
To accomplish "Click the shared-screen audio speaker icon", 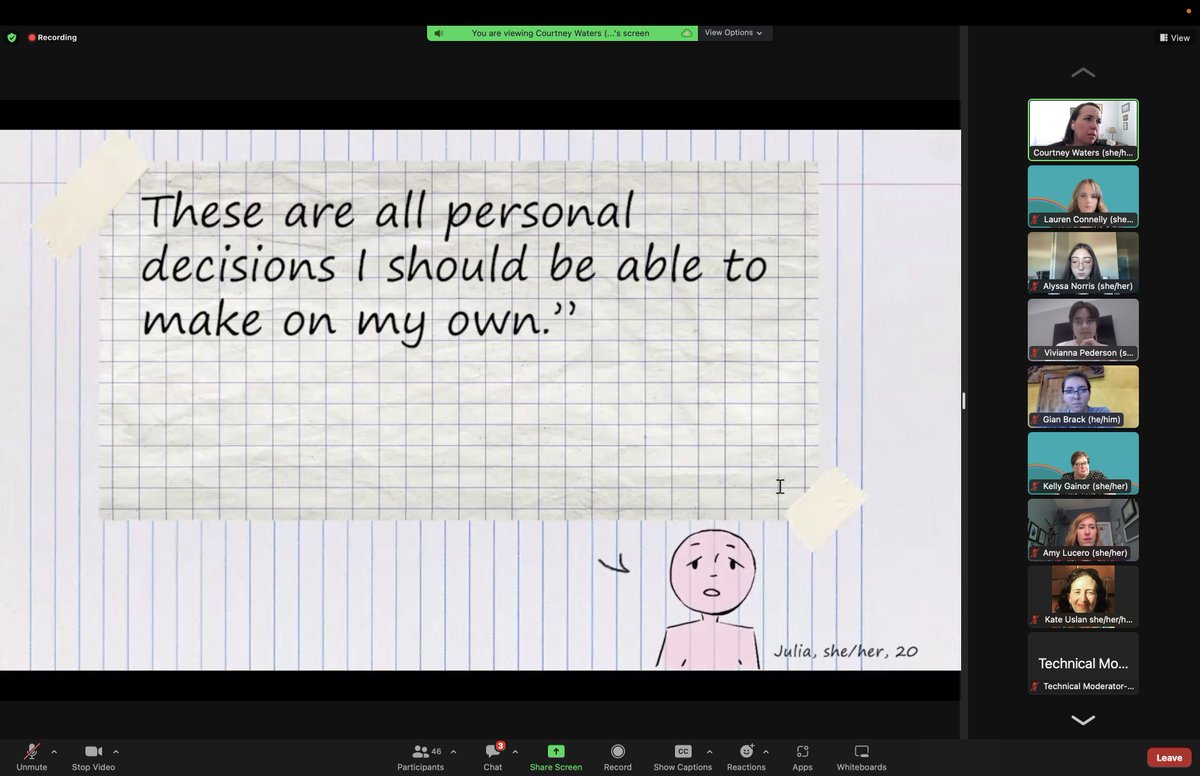I will [x=439, y=33].
